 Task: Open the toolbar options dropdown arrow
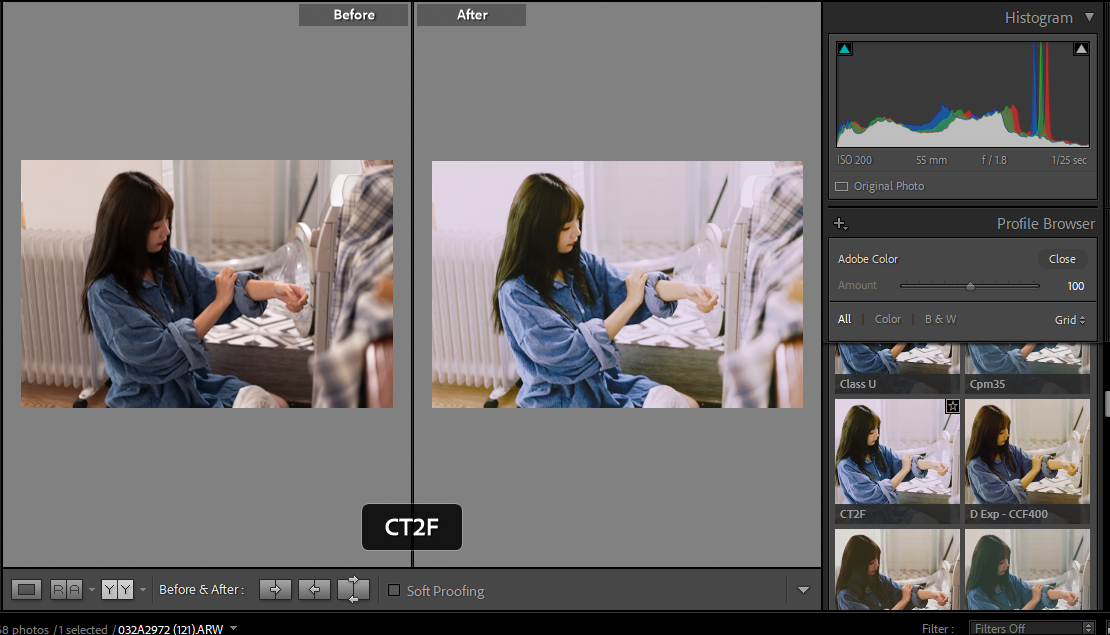click(803, 590)
